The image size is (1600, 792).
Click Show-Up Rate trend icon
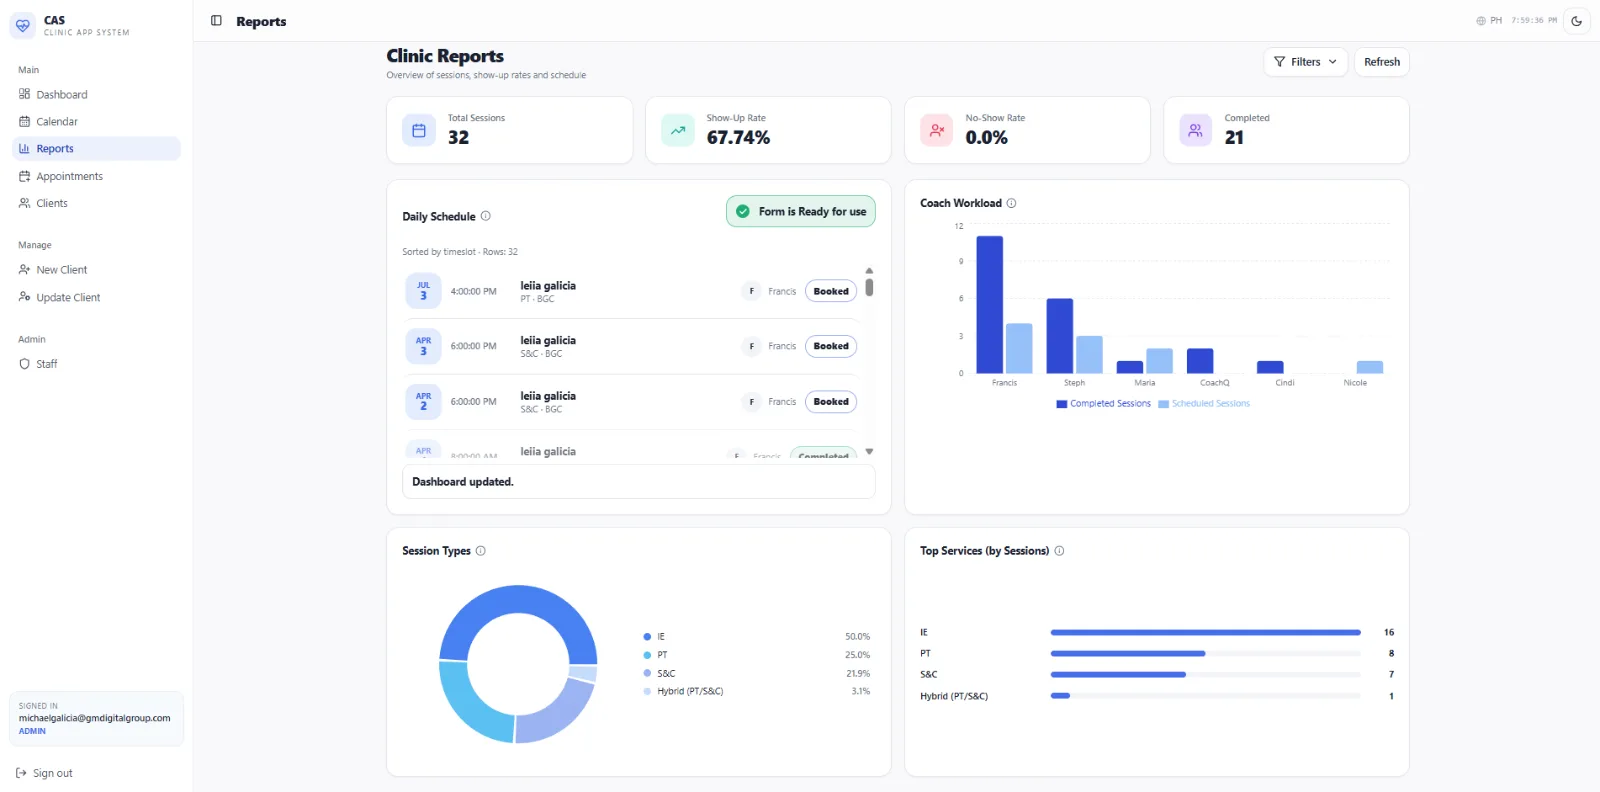click(x=678, y=130)
